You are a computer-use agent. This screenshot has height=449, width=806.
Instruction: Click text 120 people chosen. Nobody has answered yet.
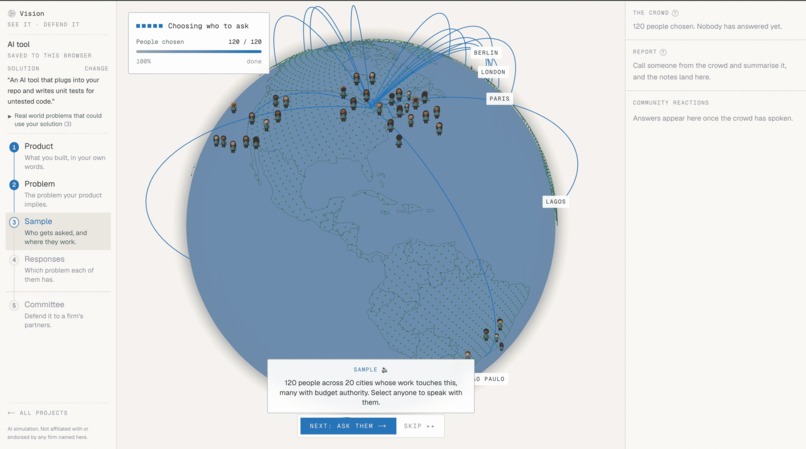point(707,26)
